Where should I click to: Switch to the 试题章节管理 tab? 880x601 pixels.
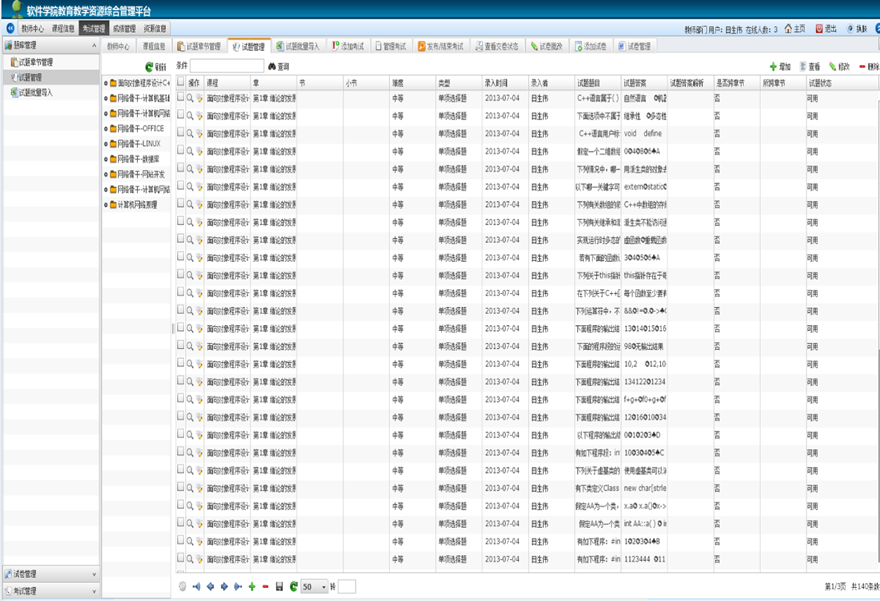(199, 46)
